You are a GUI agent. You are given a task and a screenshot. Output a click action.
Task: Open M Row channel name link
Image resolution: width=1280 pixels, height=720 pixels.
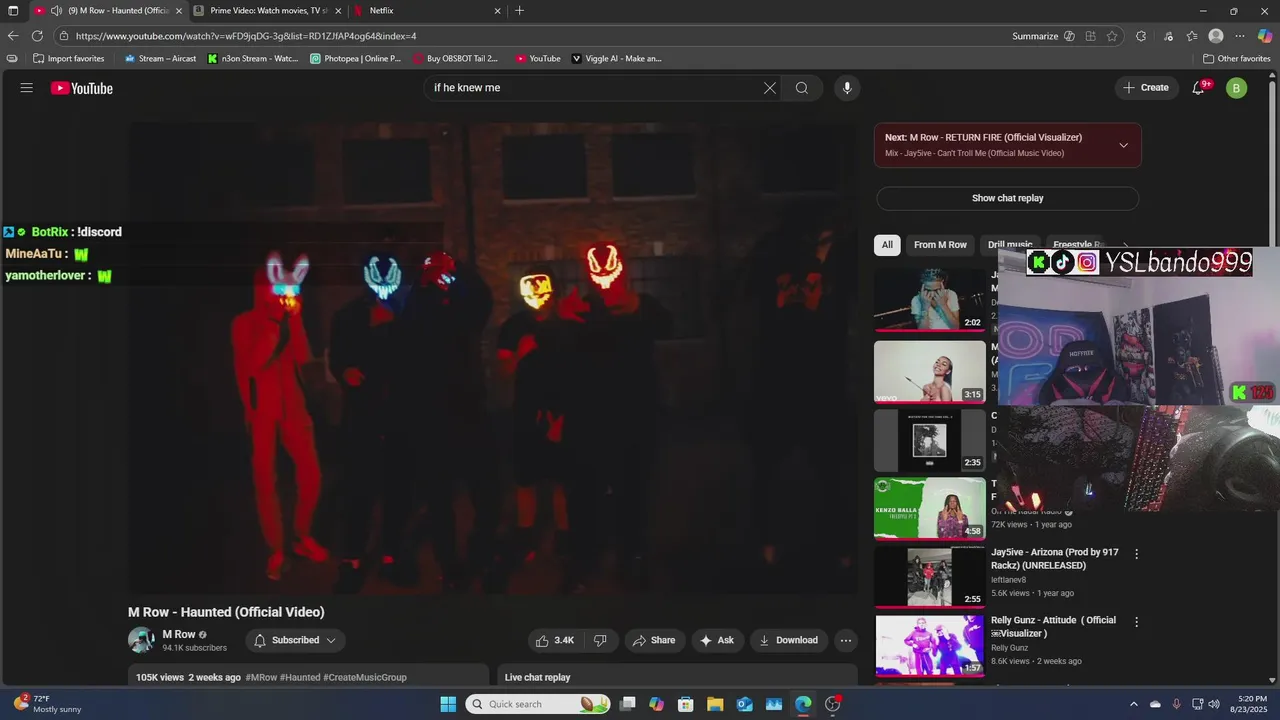point(179,634)
